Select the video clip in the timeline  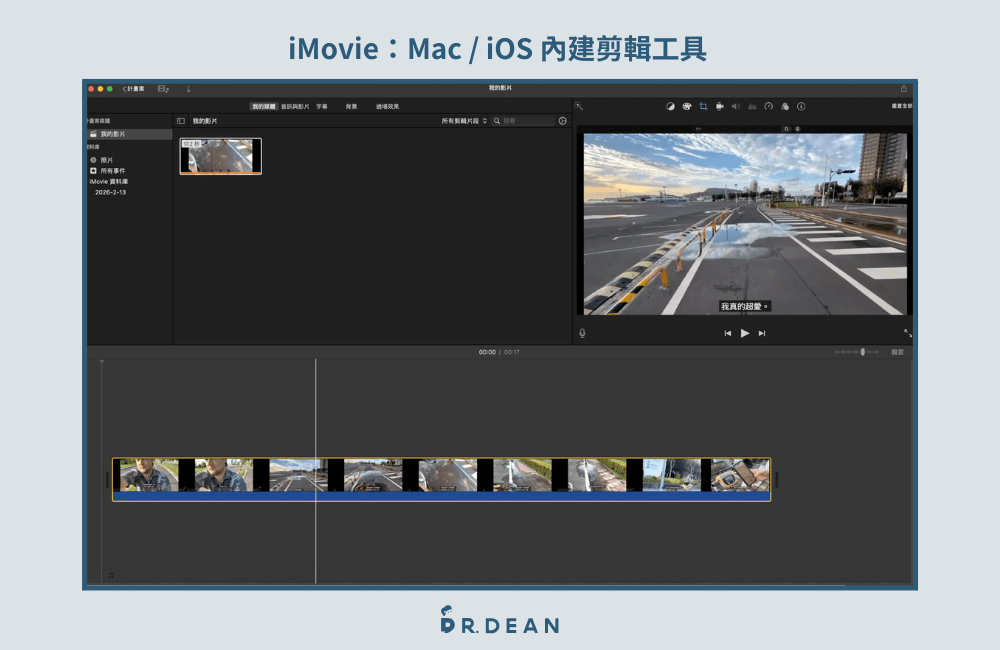(441, 479)
